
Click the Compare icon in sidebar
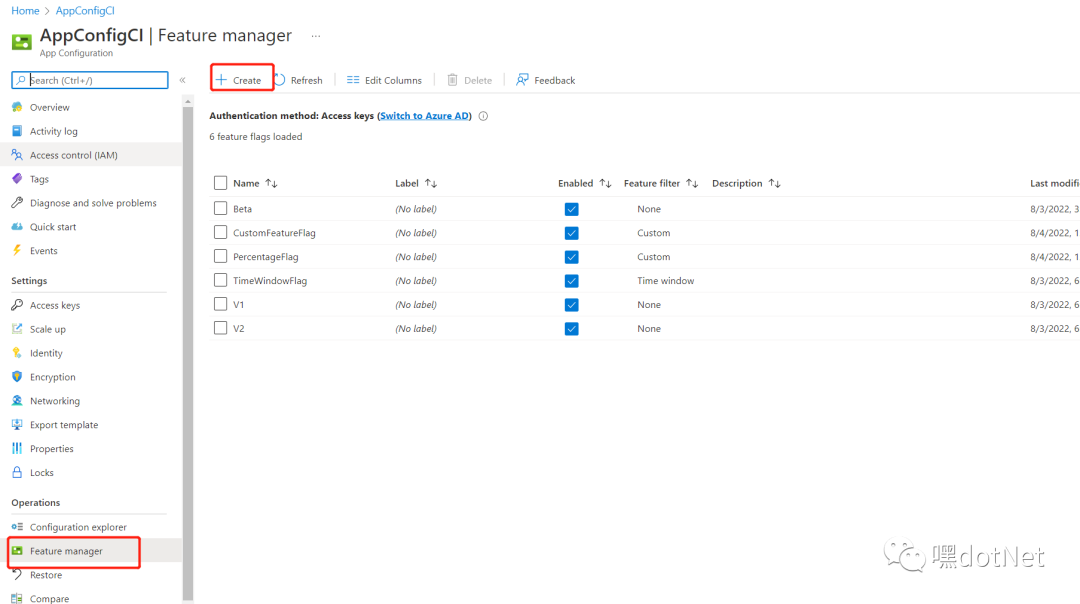(x=17, y=598)
